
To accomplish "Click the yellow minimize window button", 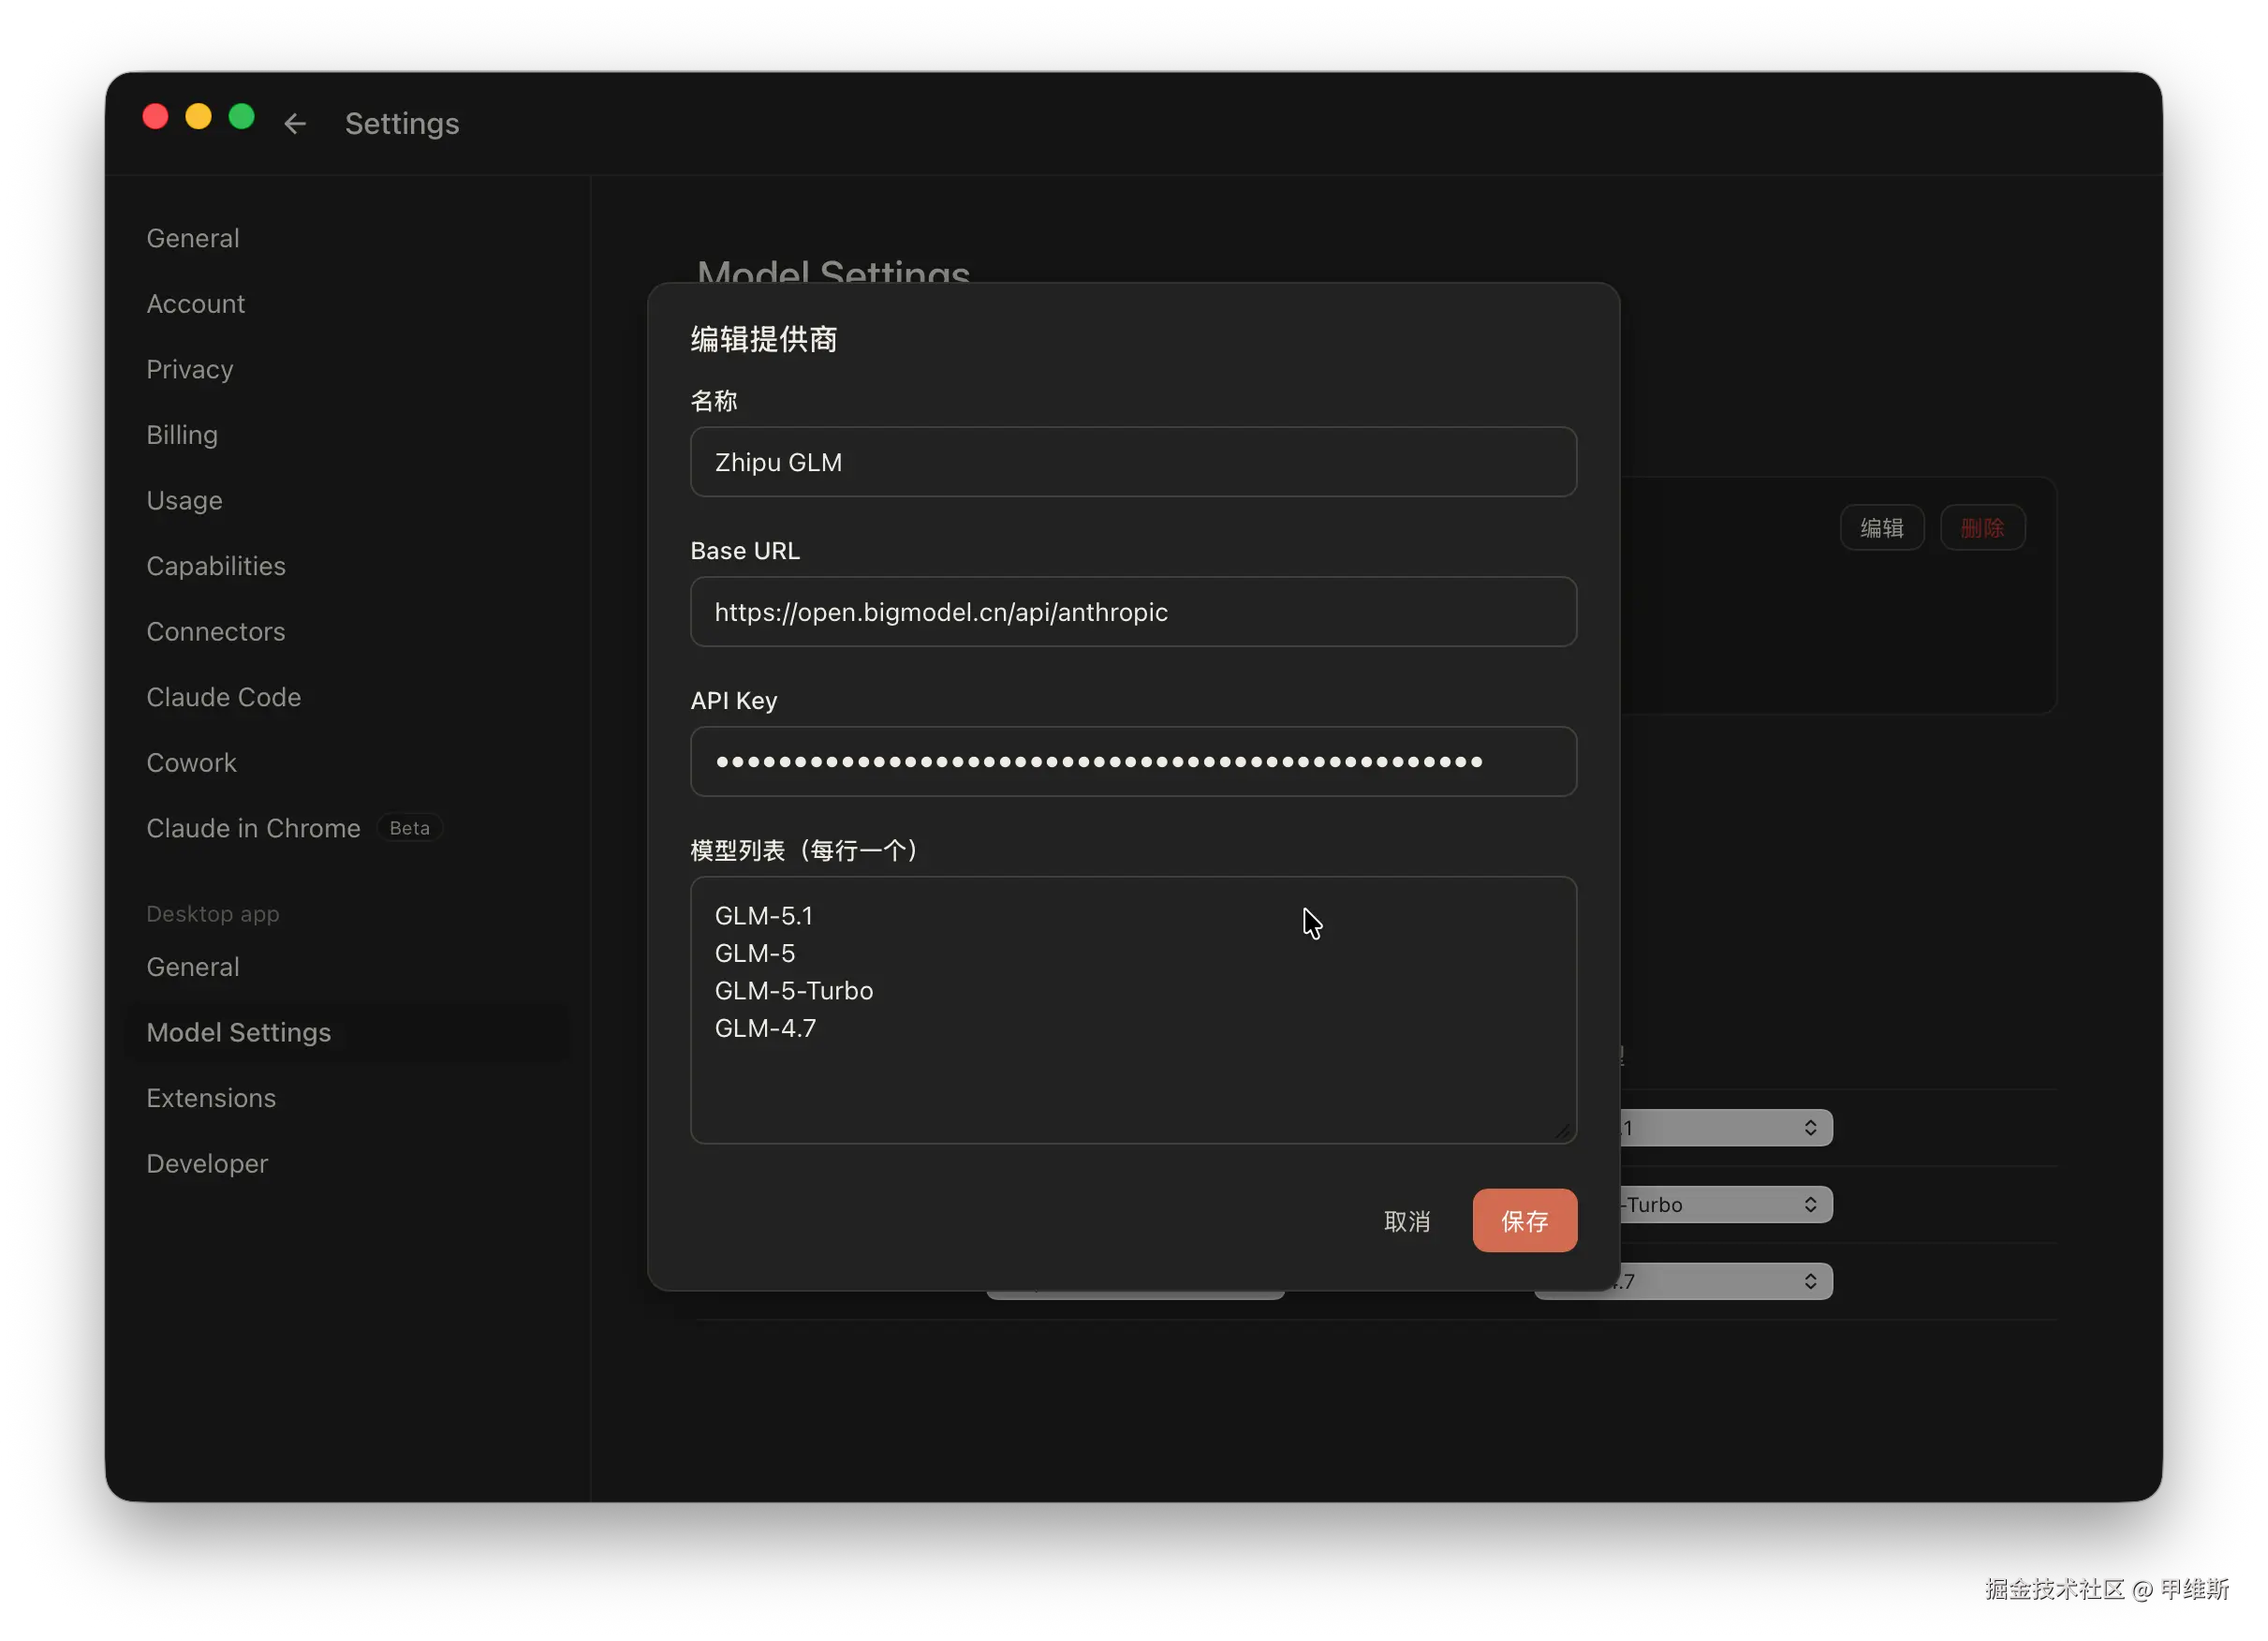I will pyautogui.click(x=199, y=117).
